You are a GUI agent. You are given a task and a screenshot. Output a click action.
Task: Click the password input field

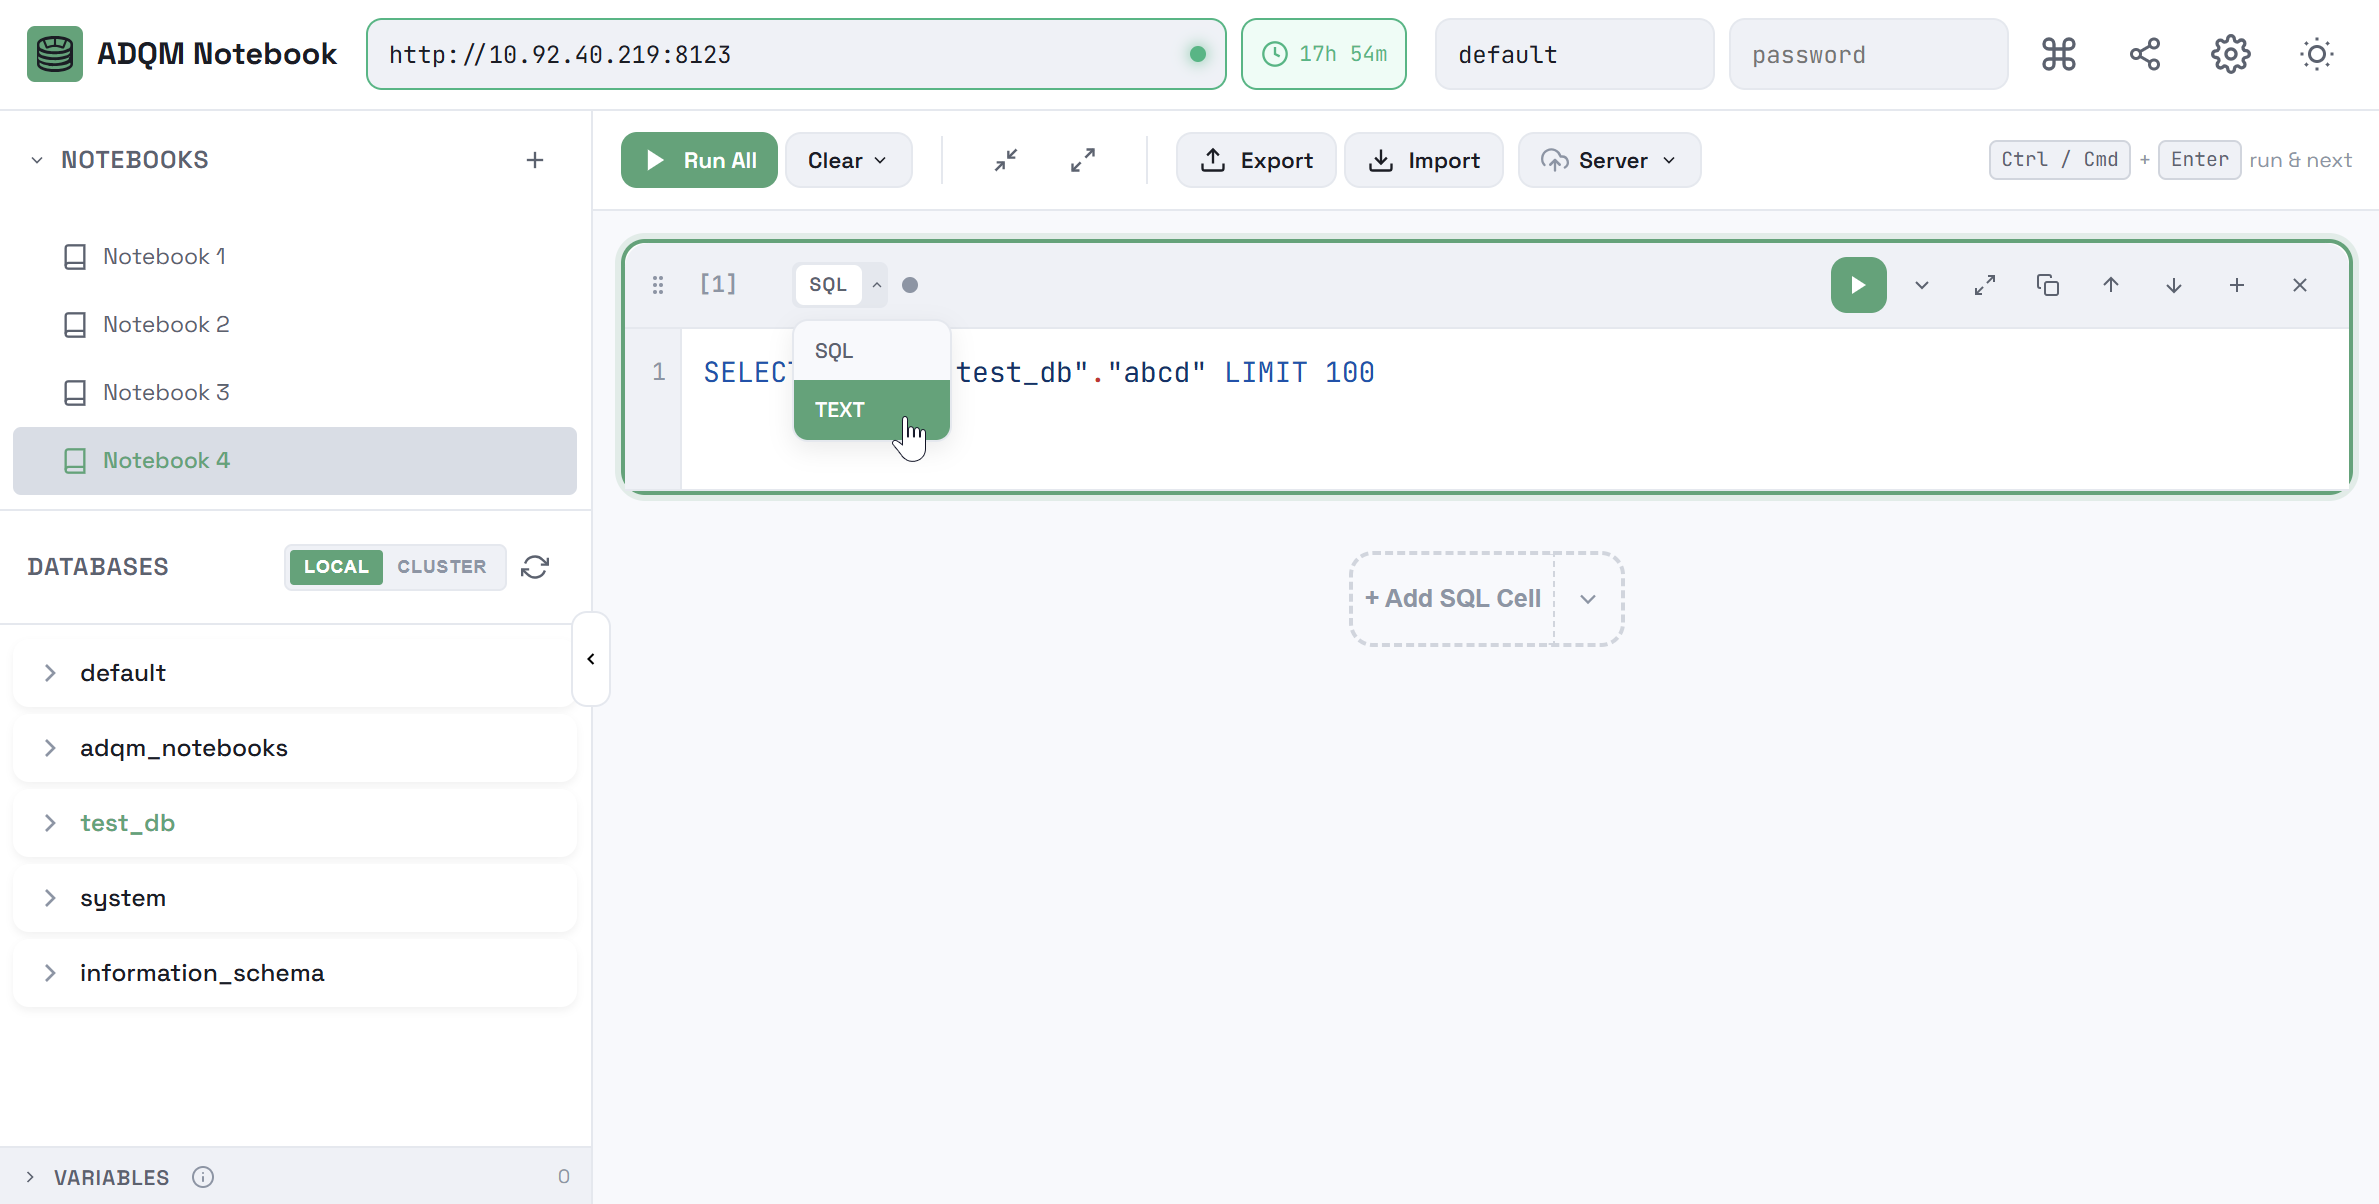[1867, 54]
